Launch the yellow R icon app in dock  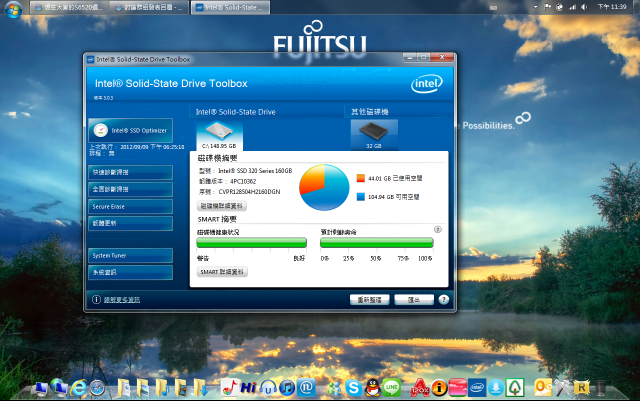[x=581, y=388]
